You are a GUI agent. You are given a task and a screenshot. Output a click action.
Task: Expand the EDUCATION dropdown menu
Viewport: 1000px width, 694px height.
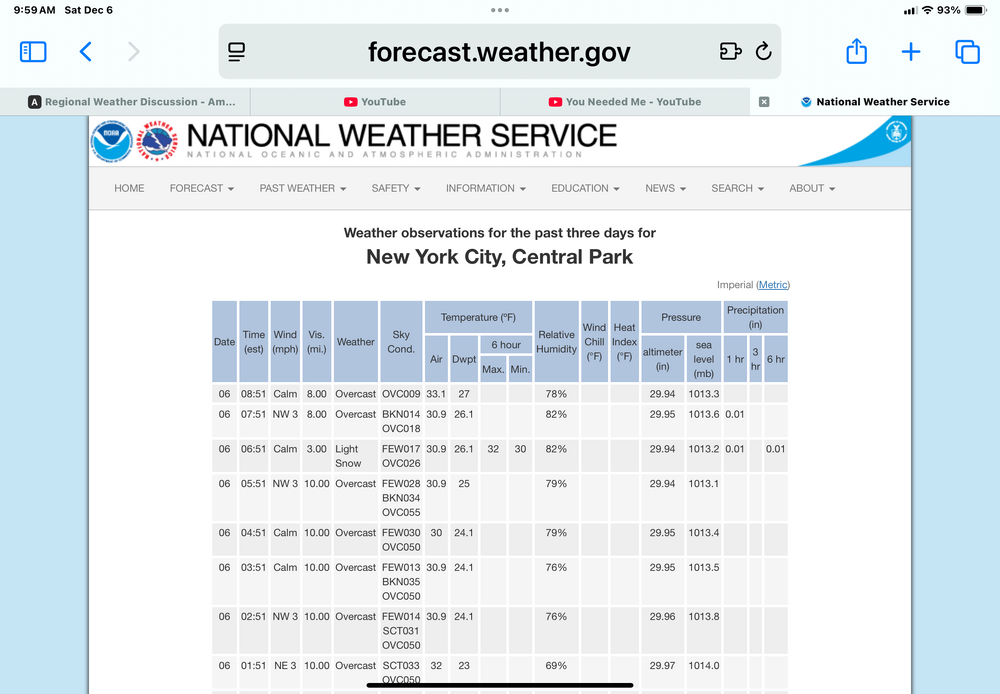[585, 188]
